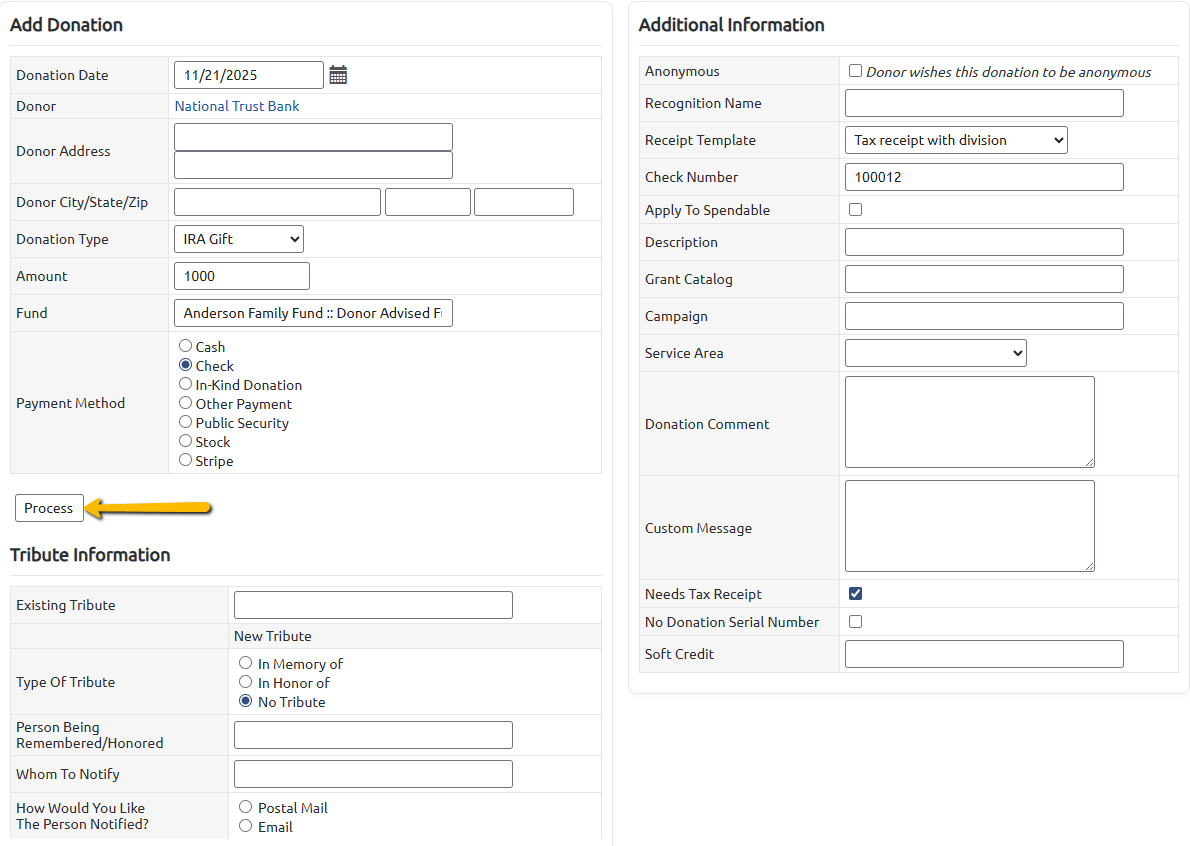
Task: Click the Donor City field
Action: [x=278, y=202]
